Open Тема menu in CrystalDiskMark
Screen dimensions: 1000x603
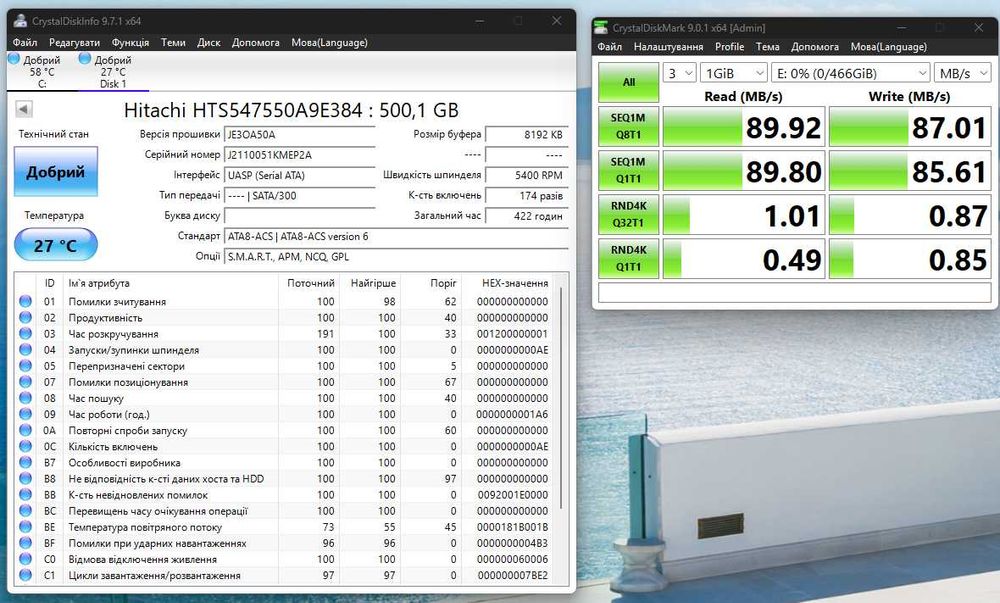pos(767,47)
